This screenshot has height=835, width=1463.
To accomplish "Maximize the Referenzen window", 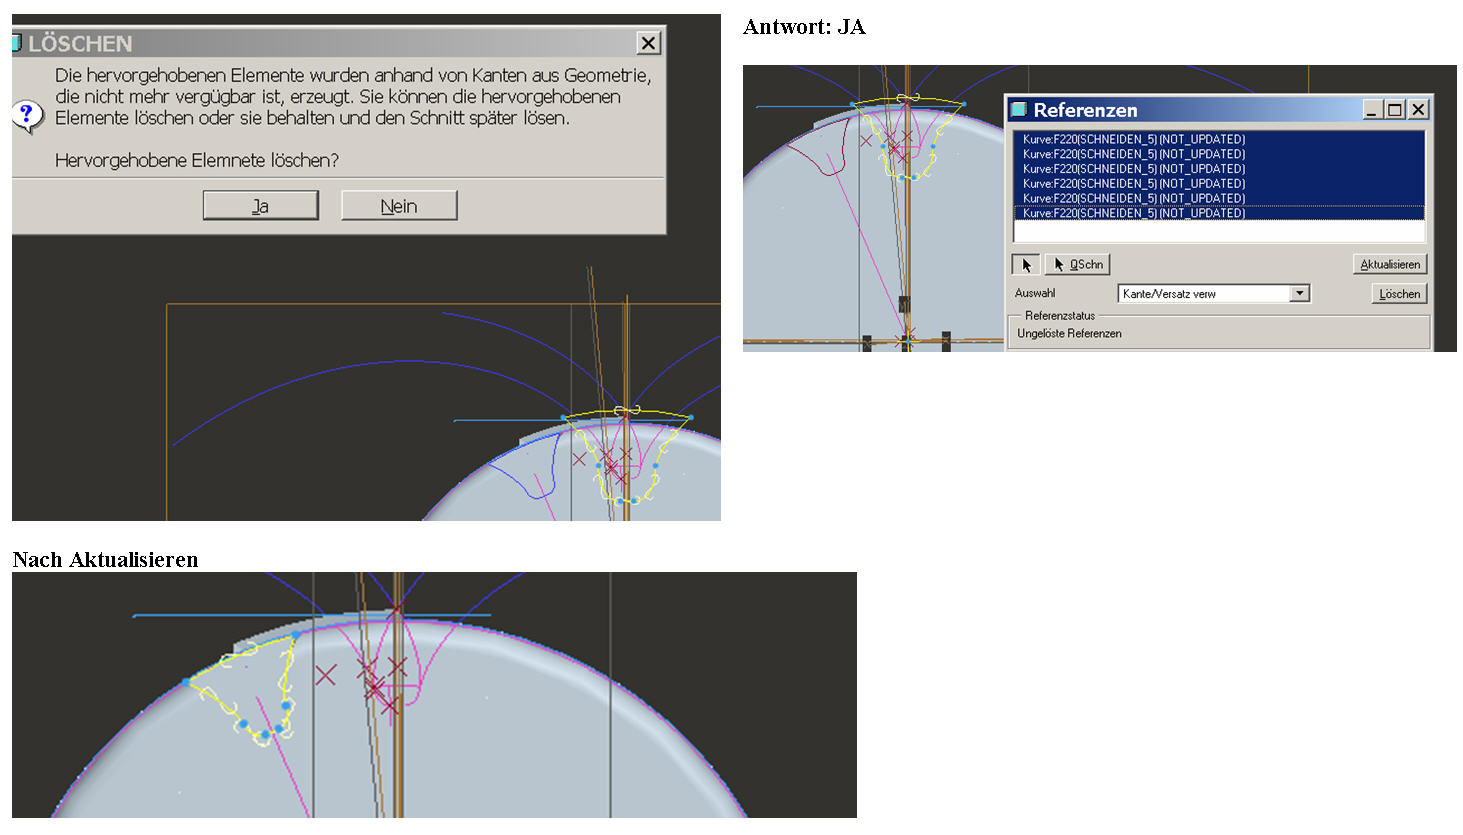I will point(1394,109).
